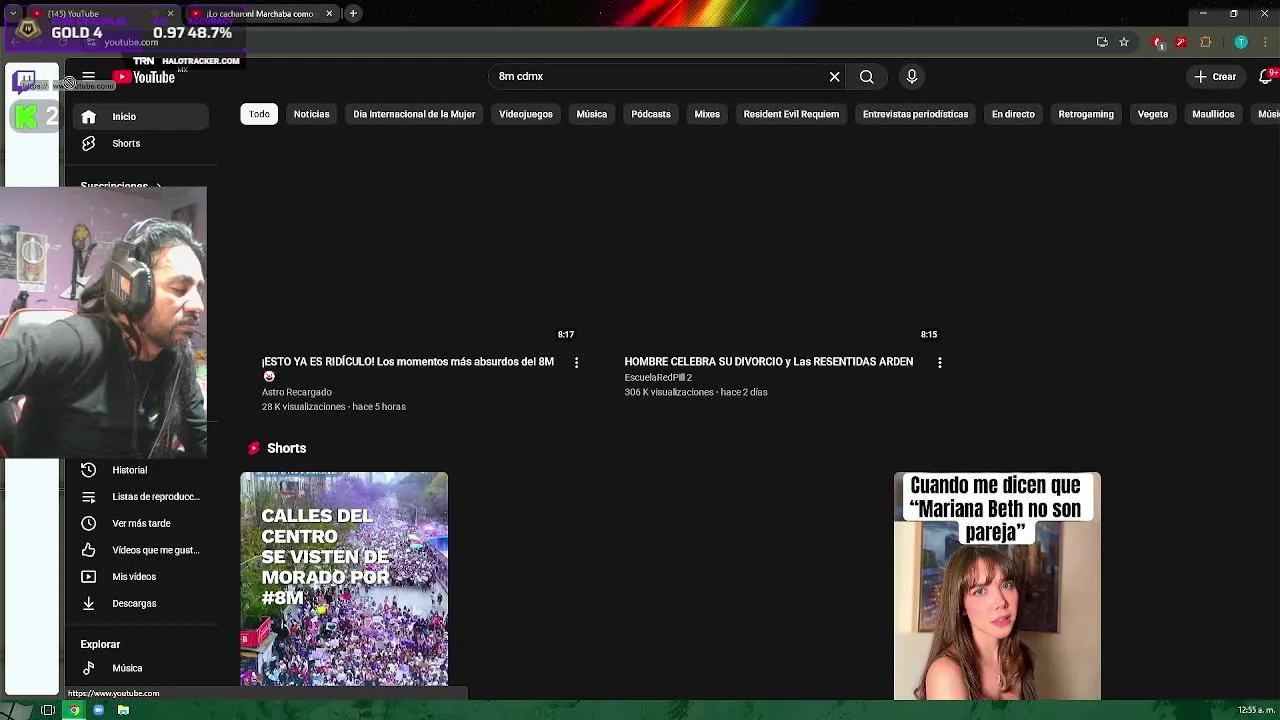Viewport: 1280px width, 720px height.
Task: Select the Vegeta filter chip
Action: [1153, 114]
